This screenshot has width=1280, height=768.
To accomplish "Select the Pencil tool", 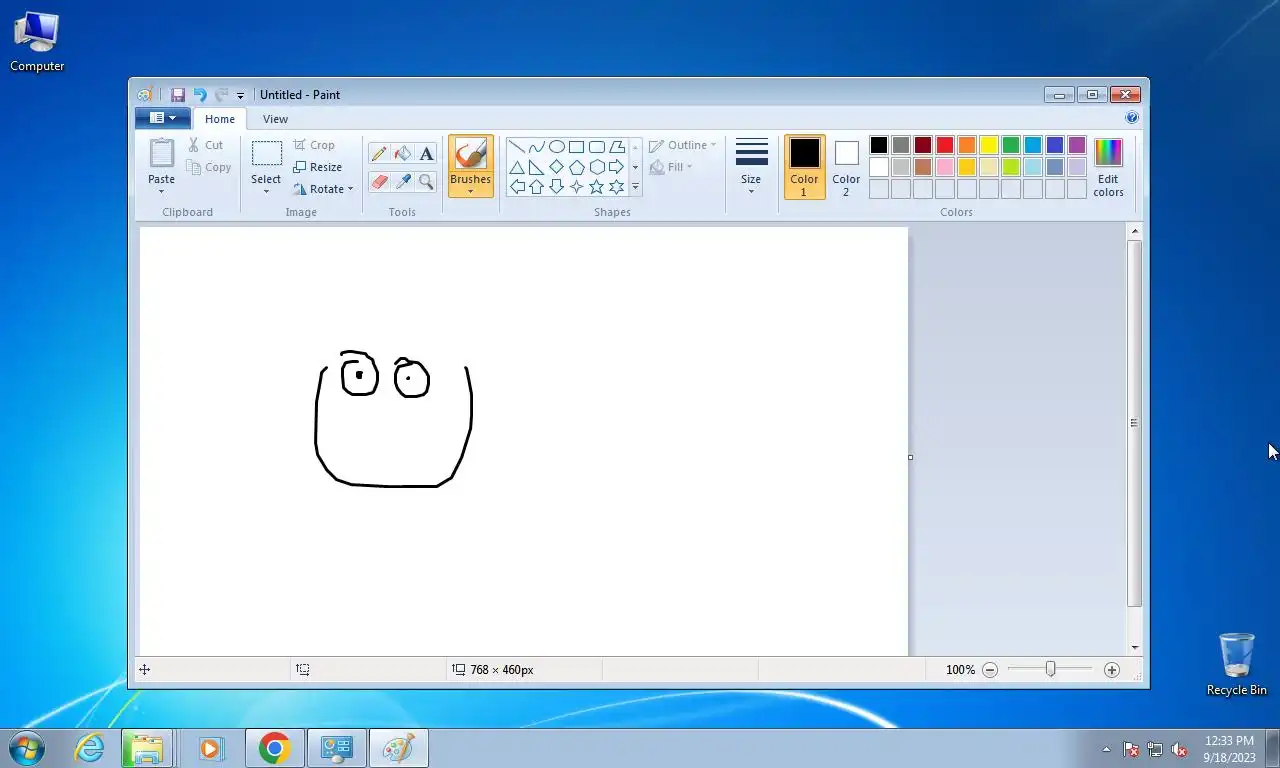I will click(x=379, y=154).
